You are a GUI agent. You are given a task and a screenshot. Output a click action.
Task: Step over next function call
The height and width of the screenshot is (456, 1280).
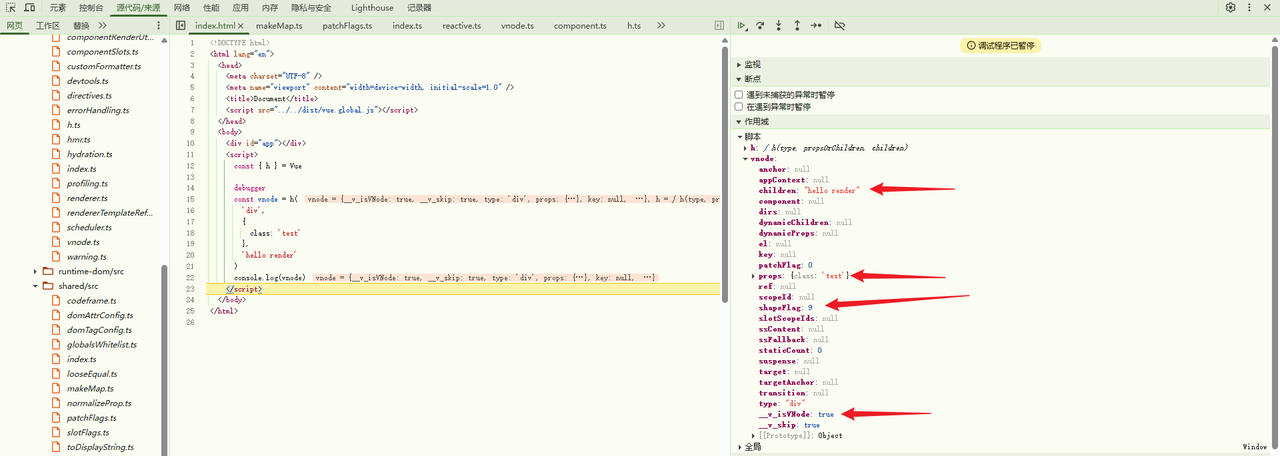(760, 25)
